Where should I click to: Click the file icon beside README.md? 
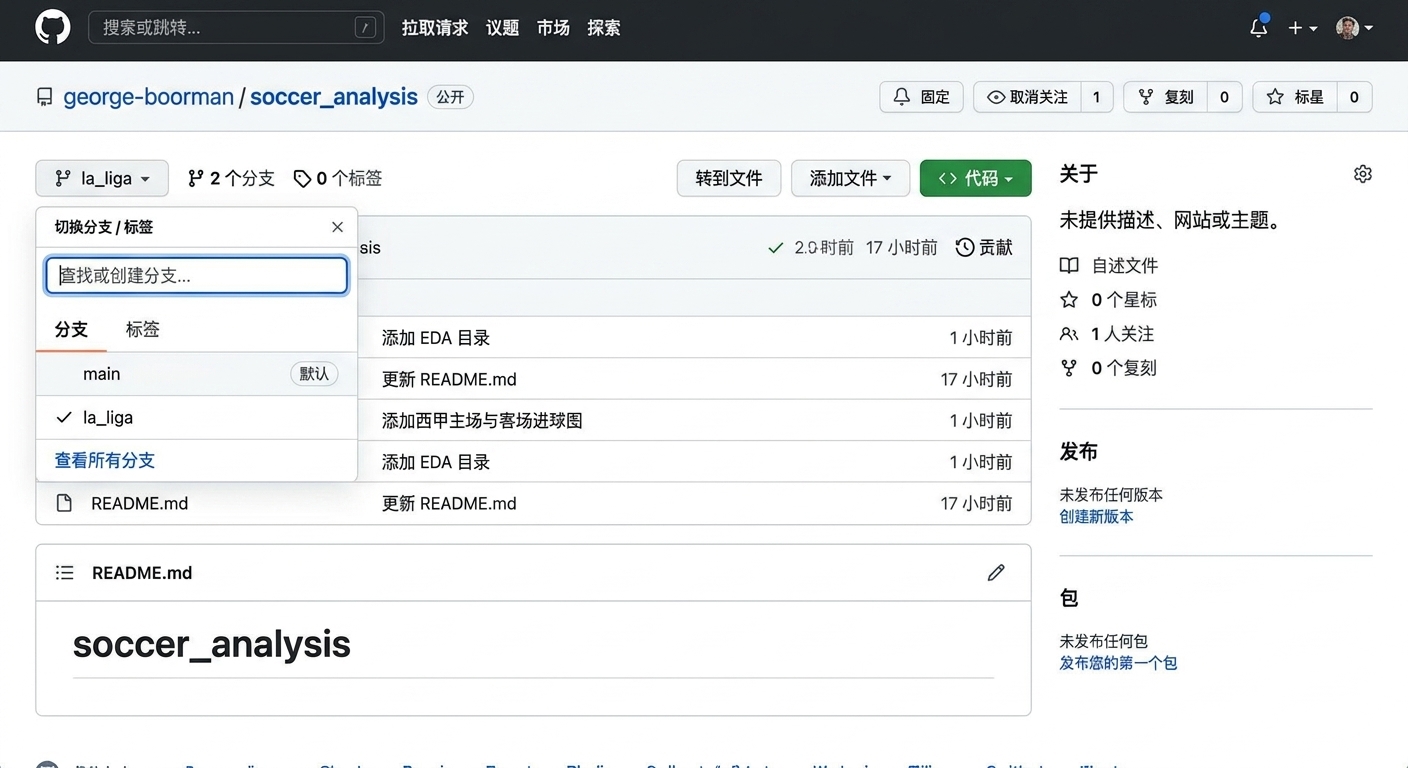(64, 503)
